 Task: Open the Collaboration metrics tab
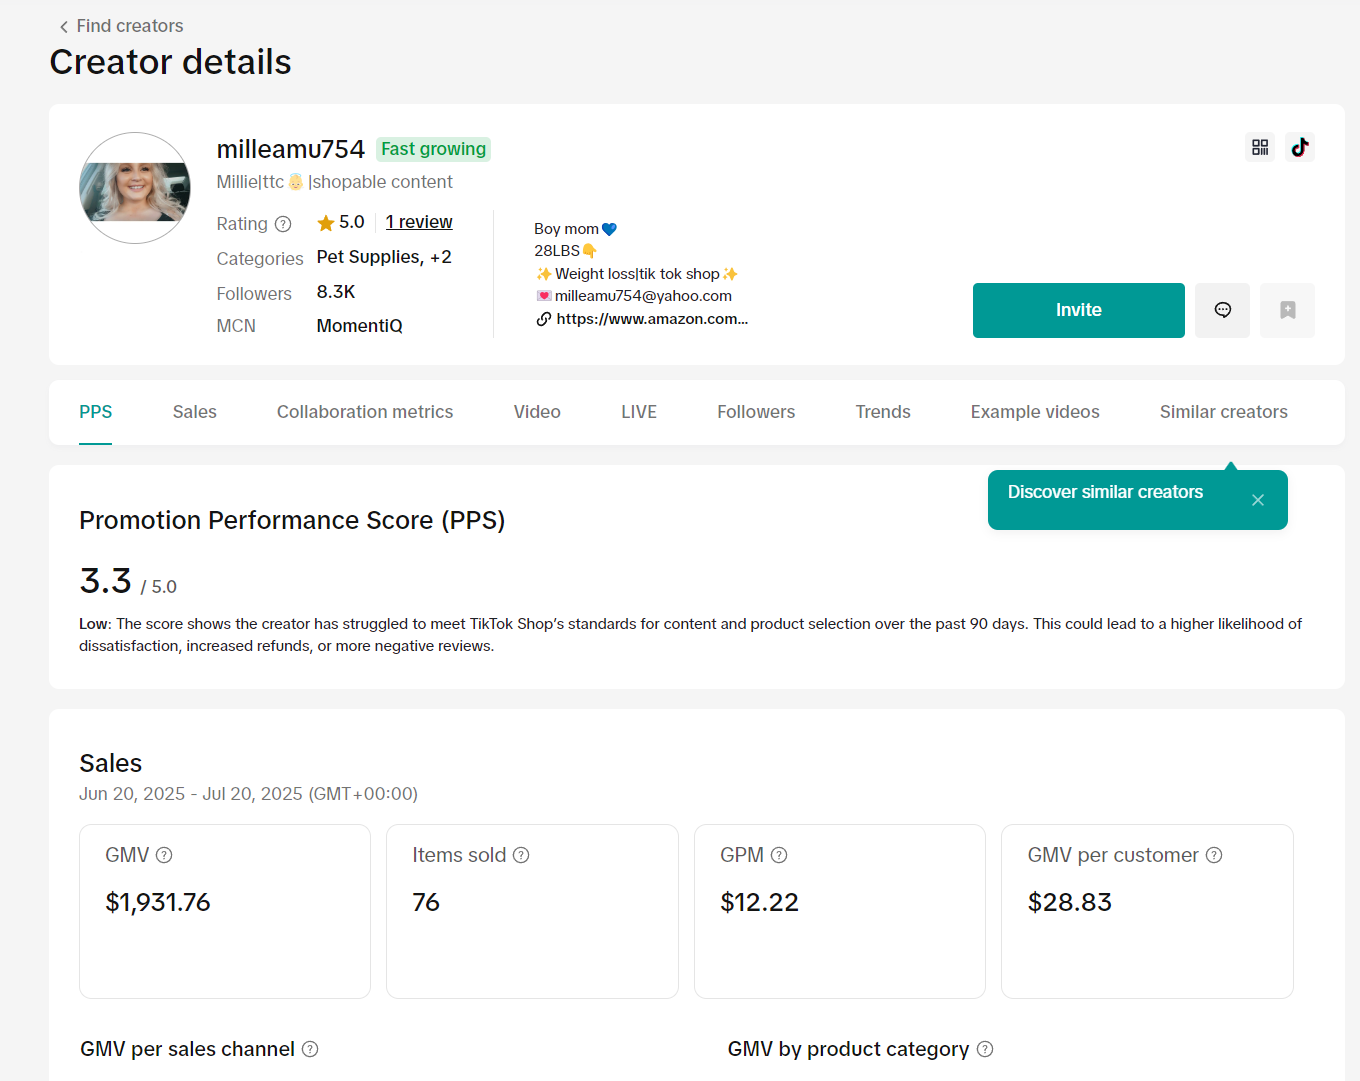pyautogui.click(x=365, y=412)
